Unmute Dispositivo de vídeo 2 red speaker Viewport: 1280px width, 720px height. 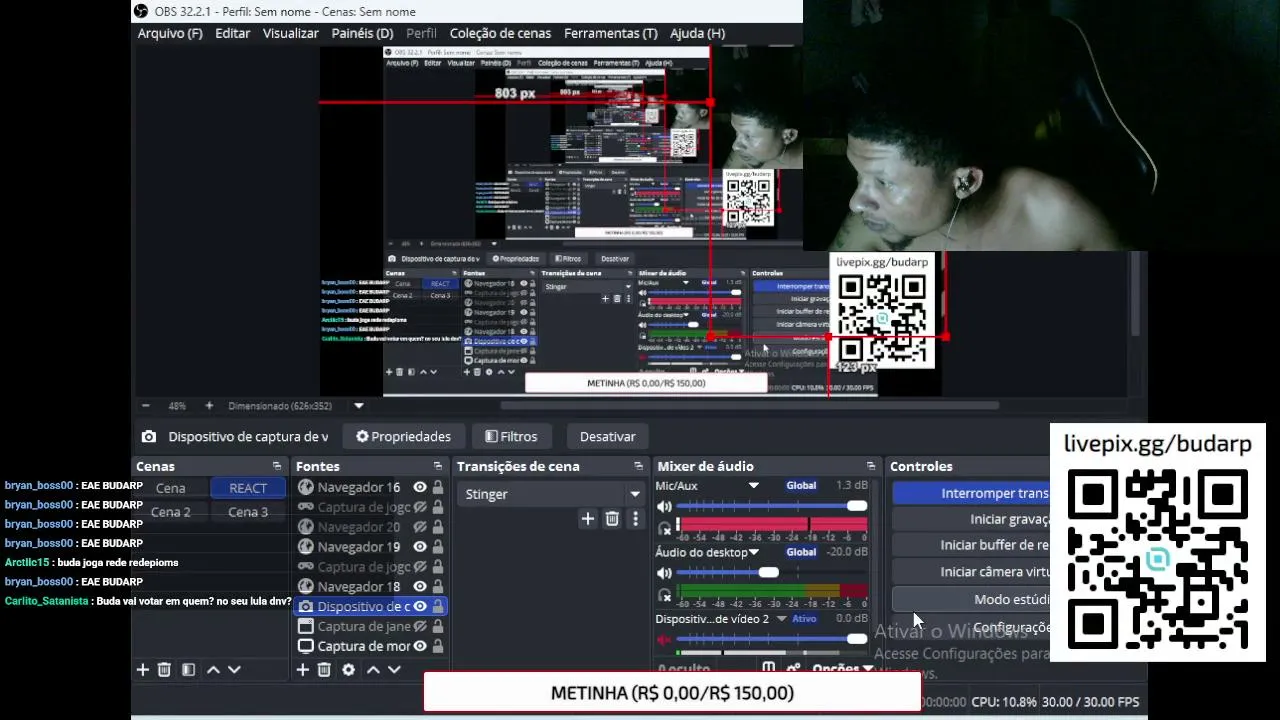click(664, 639)
